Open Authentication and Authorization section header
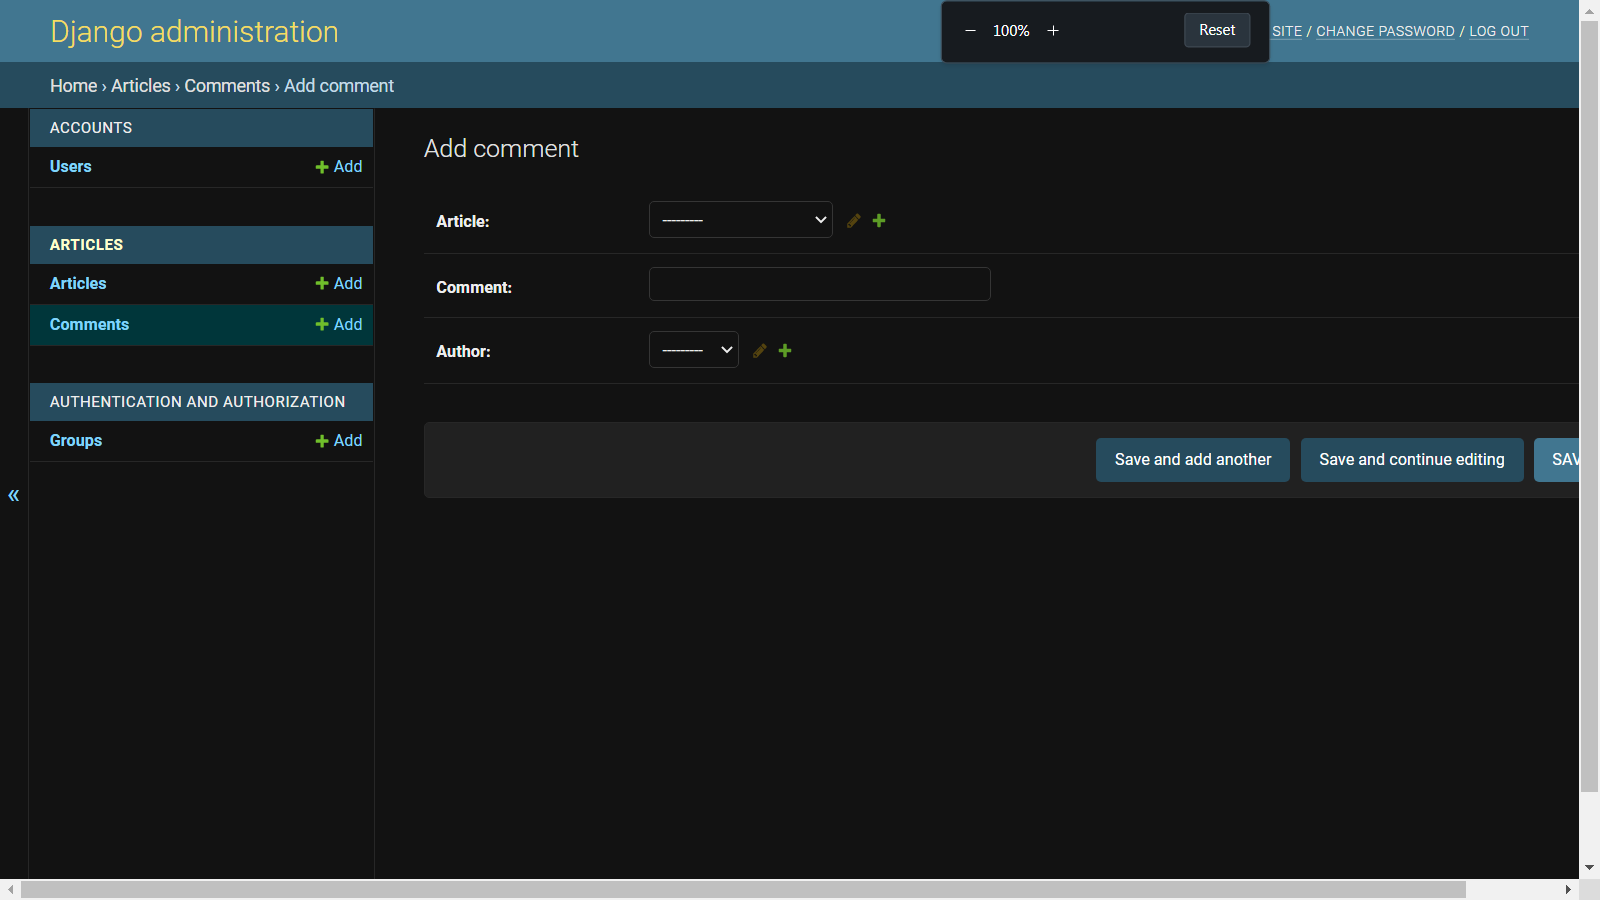1600x900 pixels. 197,402
